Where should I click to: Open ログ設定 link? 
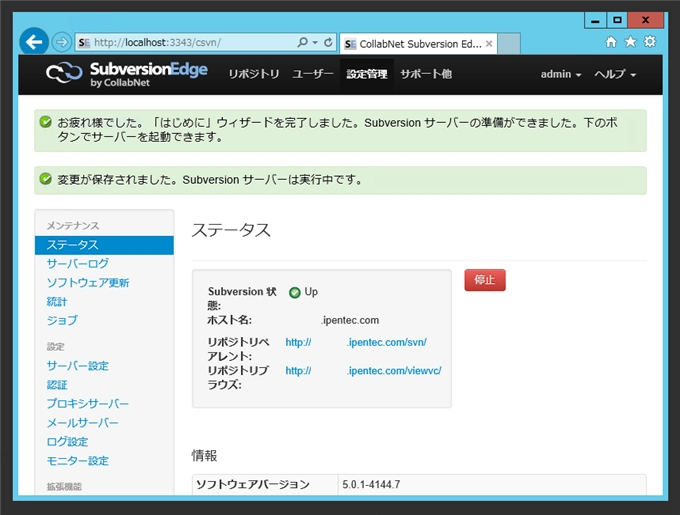click(67, 442)
